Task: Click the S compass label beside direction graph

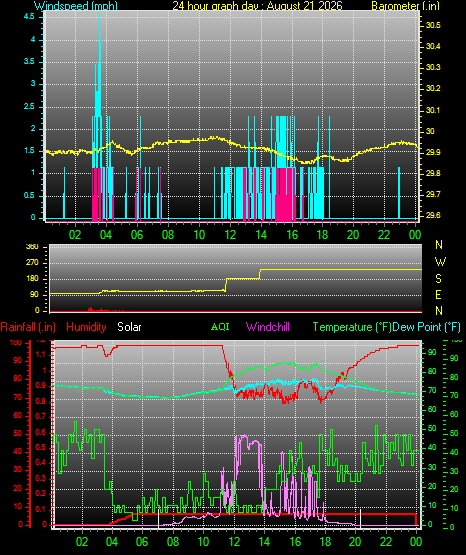Action: pyautogui.click(x=438, y=279)
